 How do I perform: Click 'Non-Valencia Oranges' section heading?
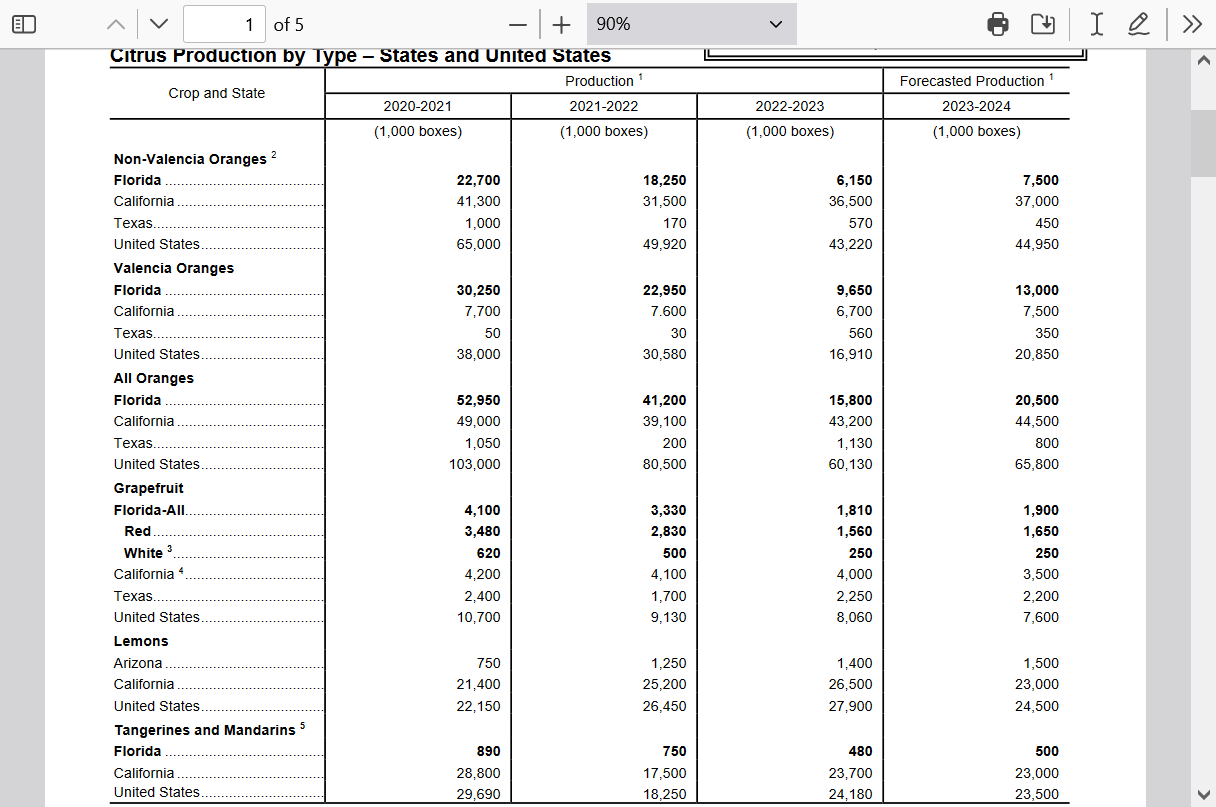(190, 159)
